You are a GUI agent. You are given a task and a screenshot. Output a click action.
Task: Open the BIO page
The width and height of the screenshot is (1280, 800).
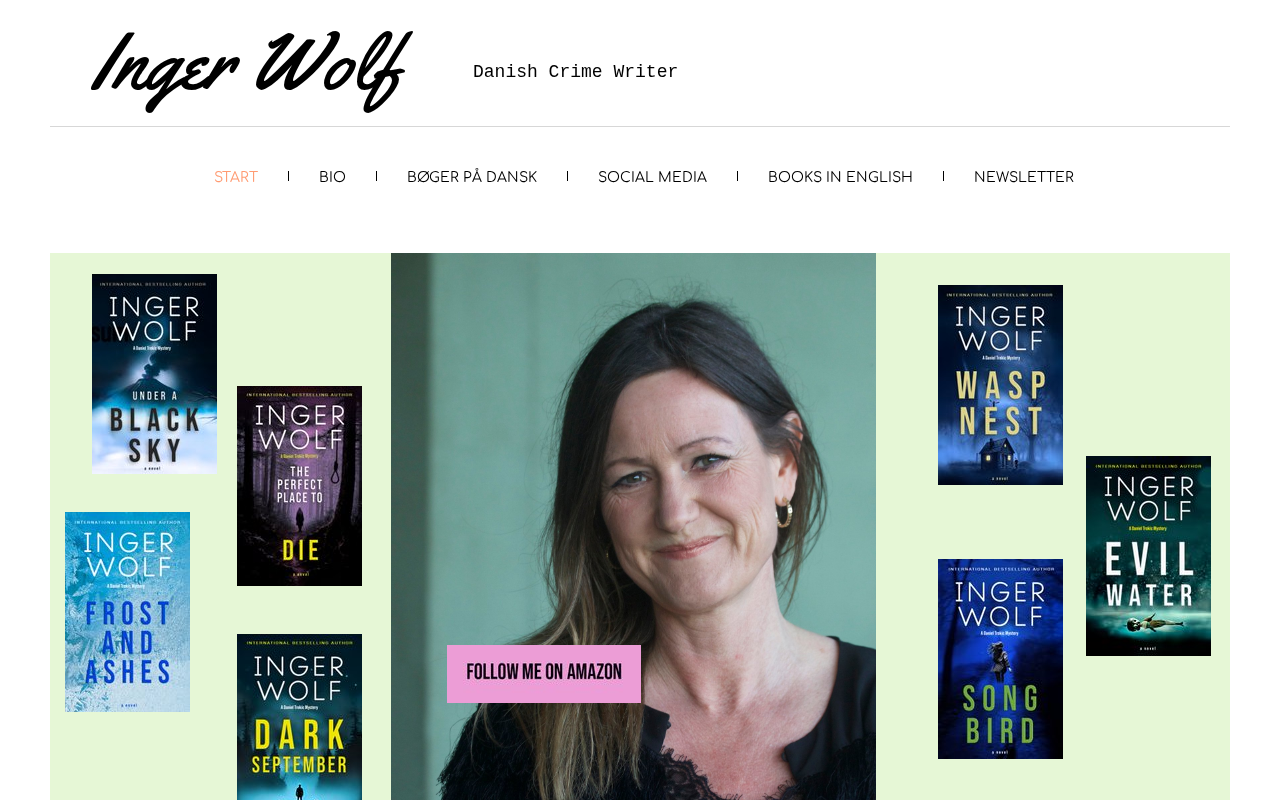[332, 177]
